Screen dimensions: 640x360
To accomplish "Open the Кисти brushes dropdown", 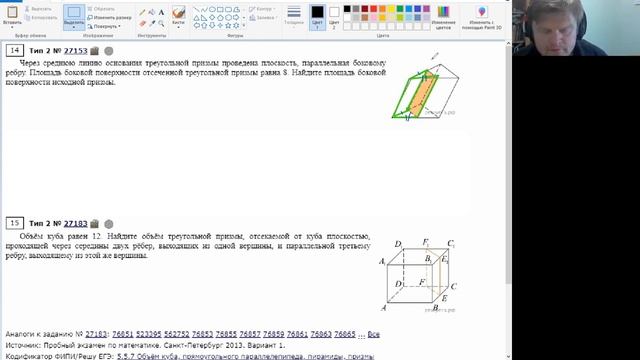I will 178,18.
